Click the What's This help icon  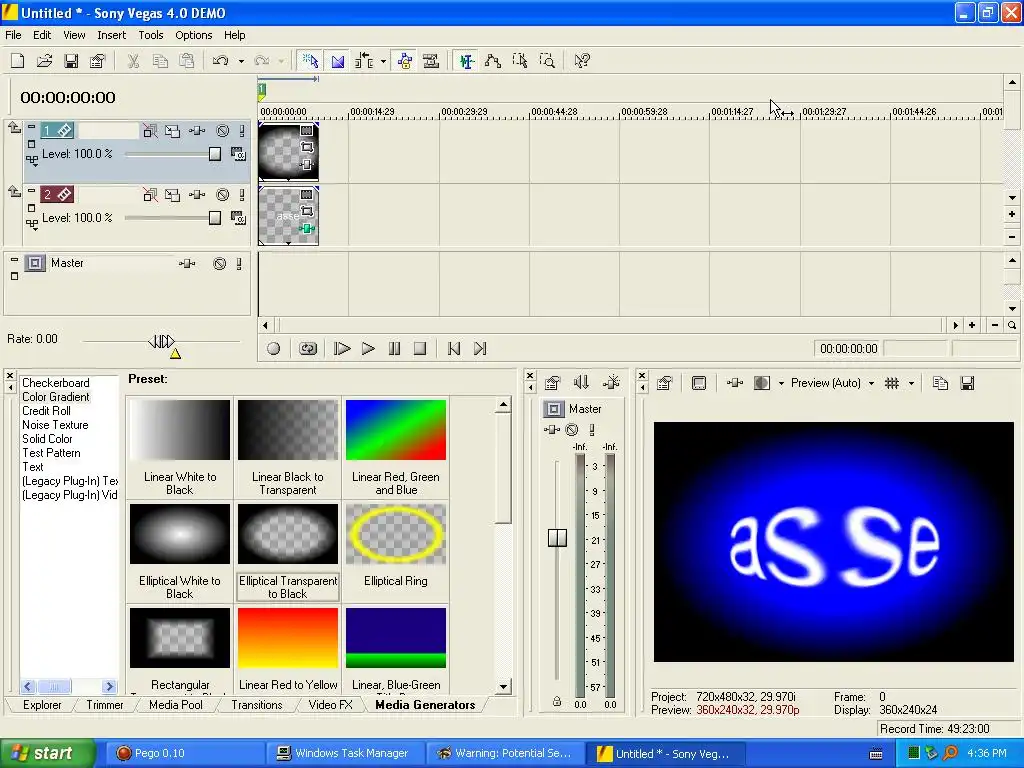click(x=581, y=61)
